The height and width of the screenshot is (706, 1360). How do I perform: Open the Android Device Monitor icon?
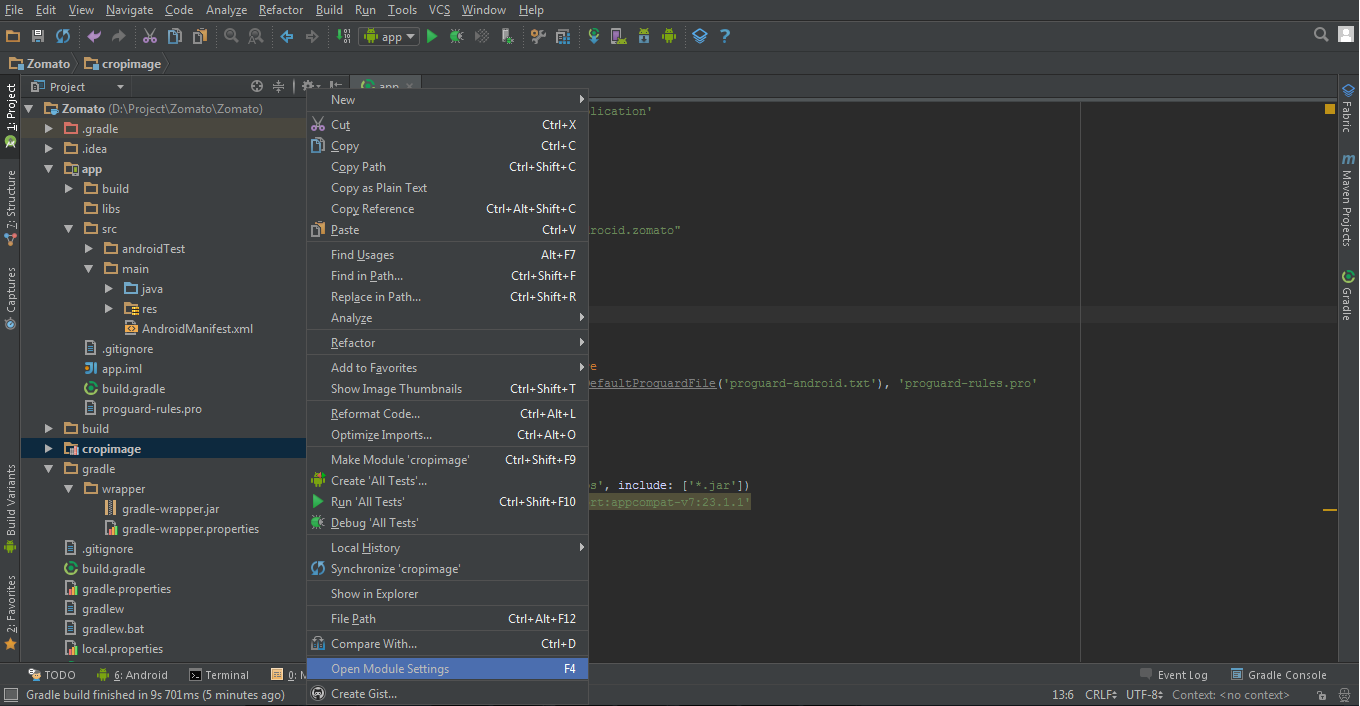coord(669,36)
